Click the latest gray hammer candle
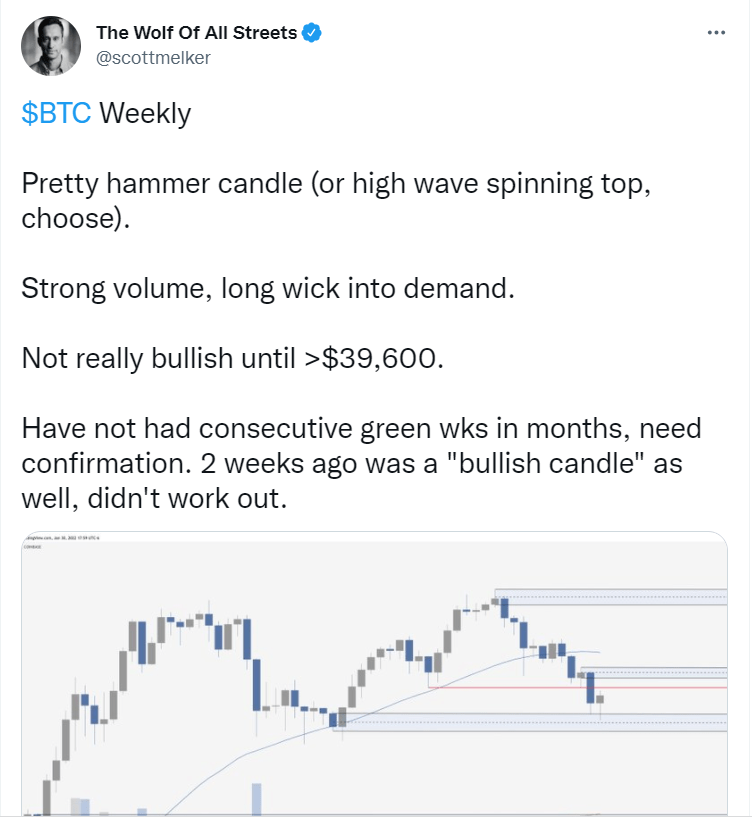 point(600,699)
